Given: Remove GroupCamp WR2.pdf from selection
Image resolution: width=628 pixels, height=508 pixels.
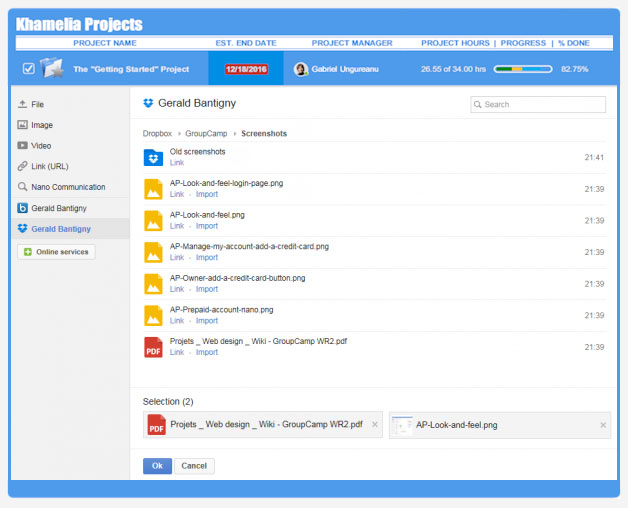Looking at the screenshot, I should coord(374,425).
